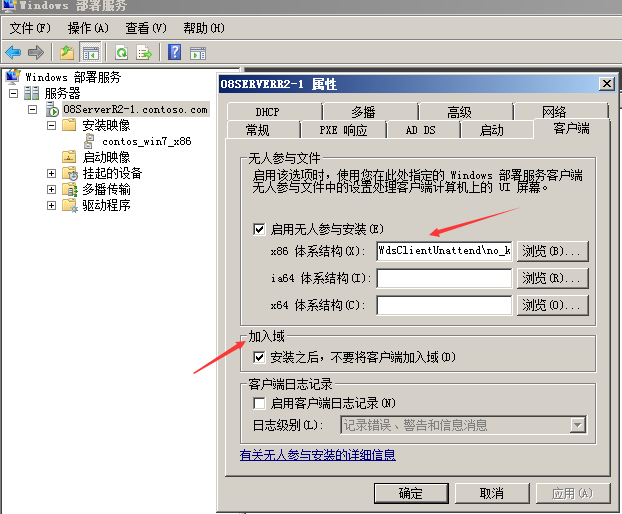
Task: Collapse the 安装映像 node
Action: [x=51, y=125]
